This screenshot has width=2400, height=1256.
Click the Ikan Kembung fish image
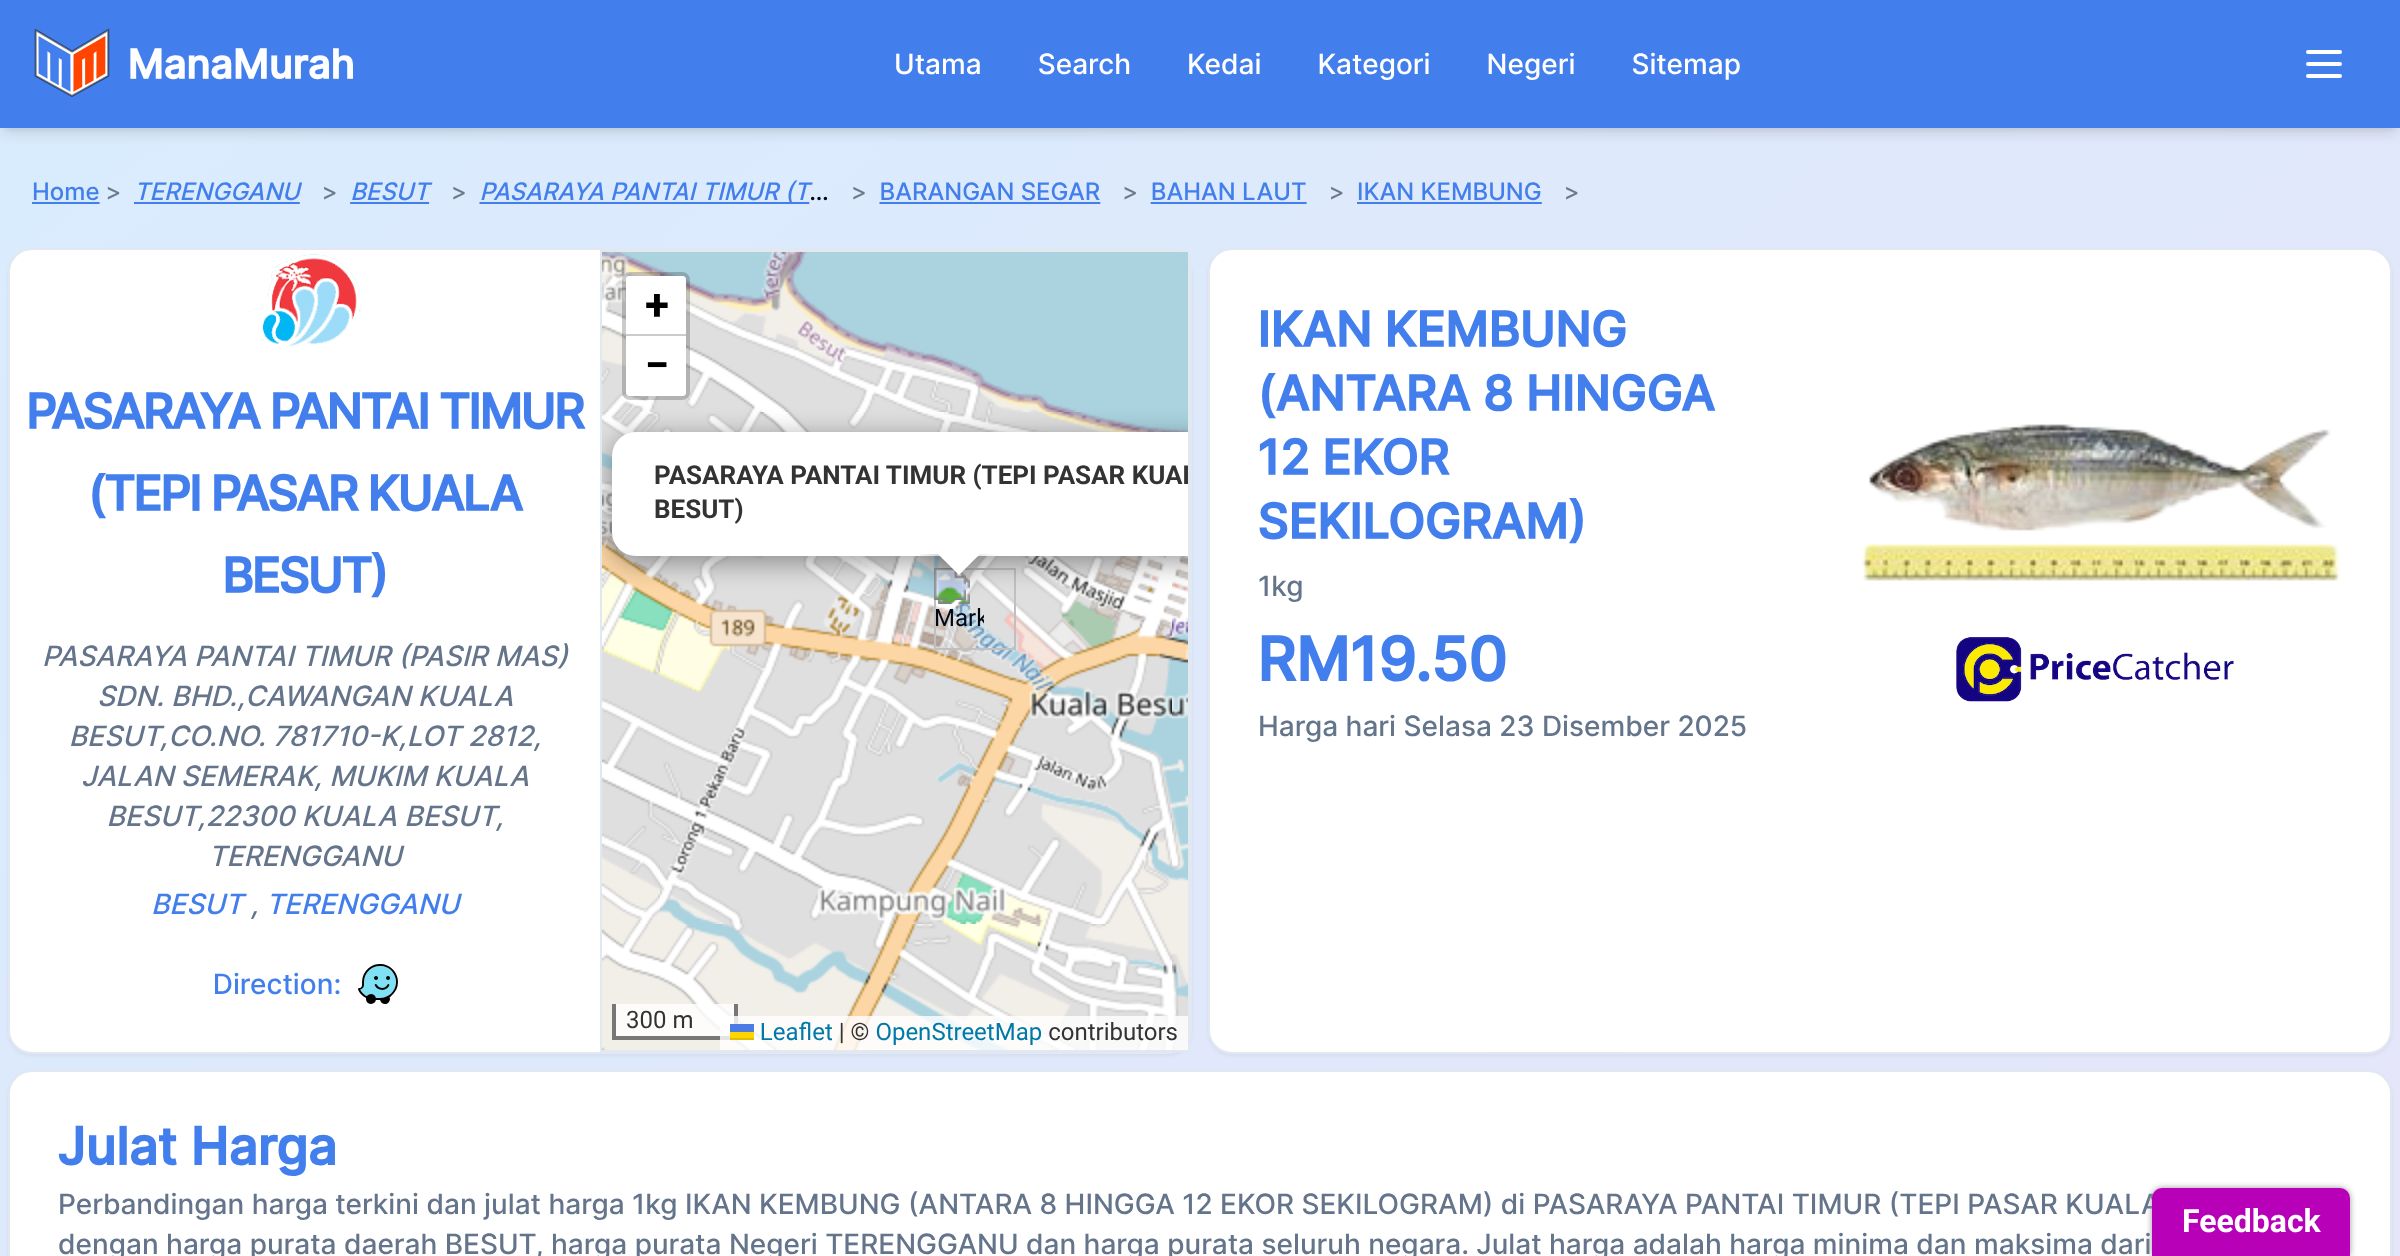tap(2098, 498)
